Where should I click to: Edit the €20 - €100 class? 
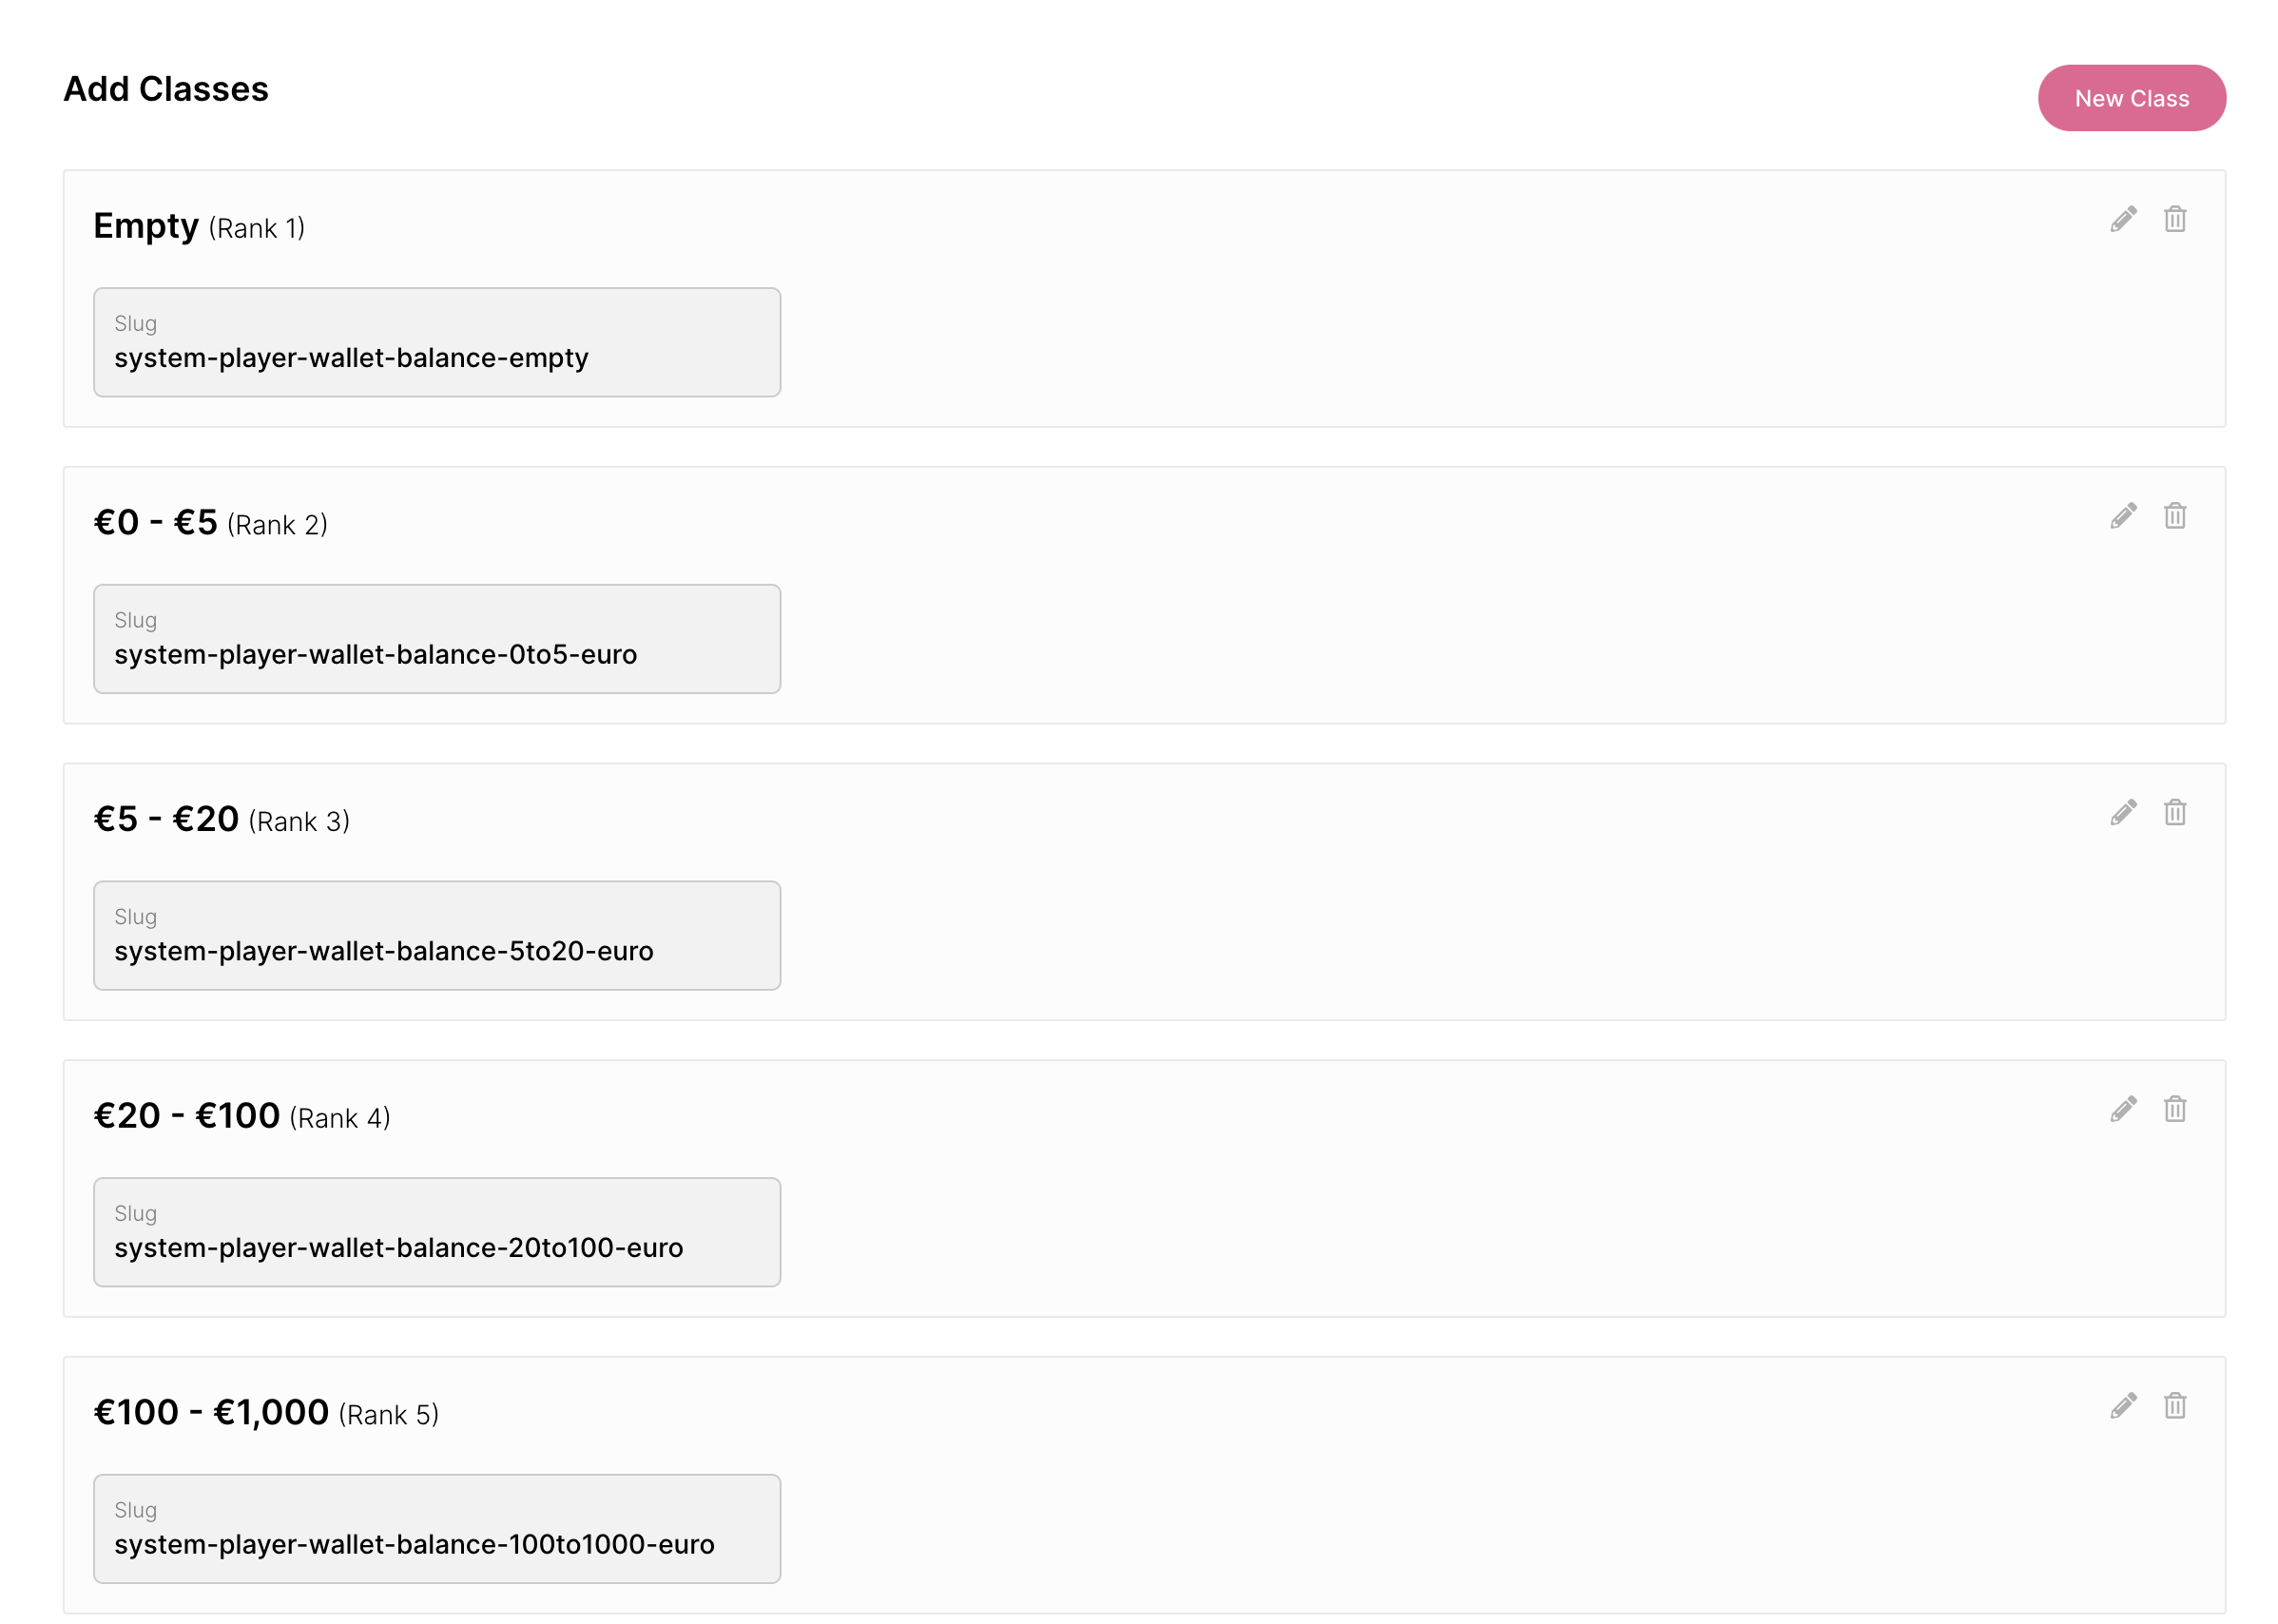click(x=2122, y=1109)
